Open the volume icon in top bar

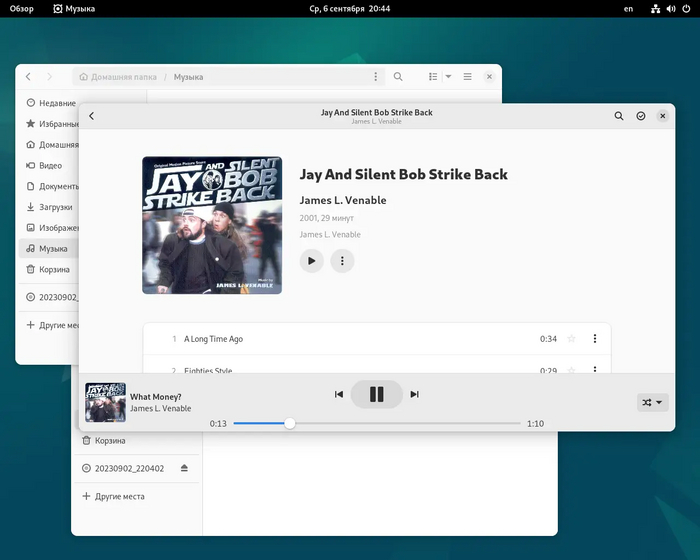pyautogui.click(x=671, y=8)
